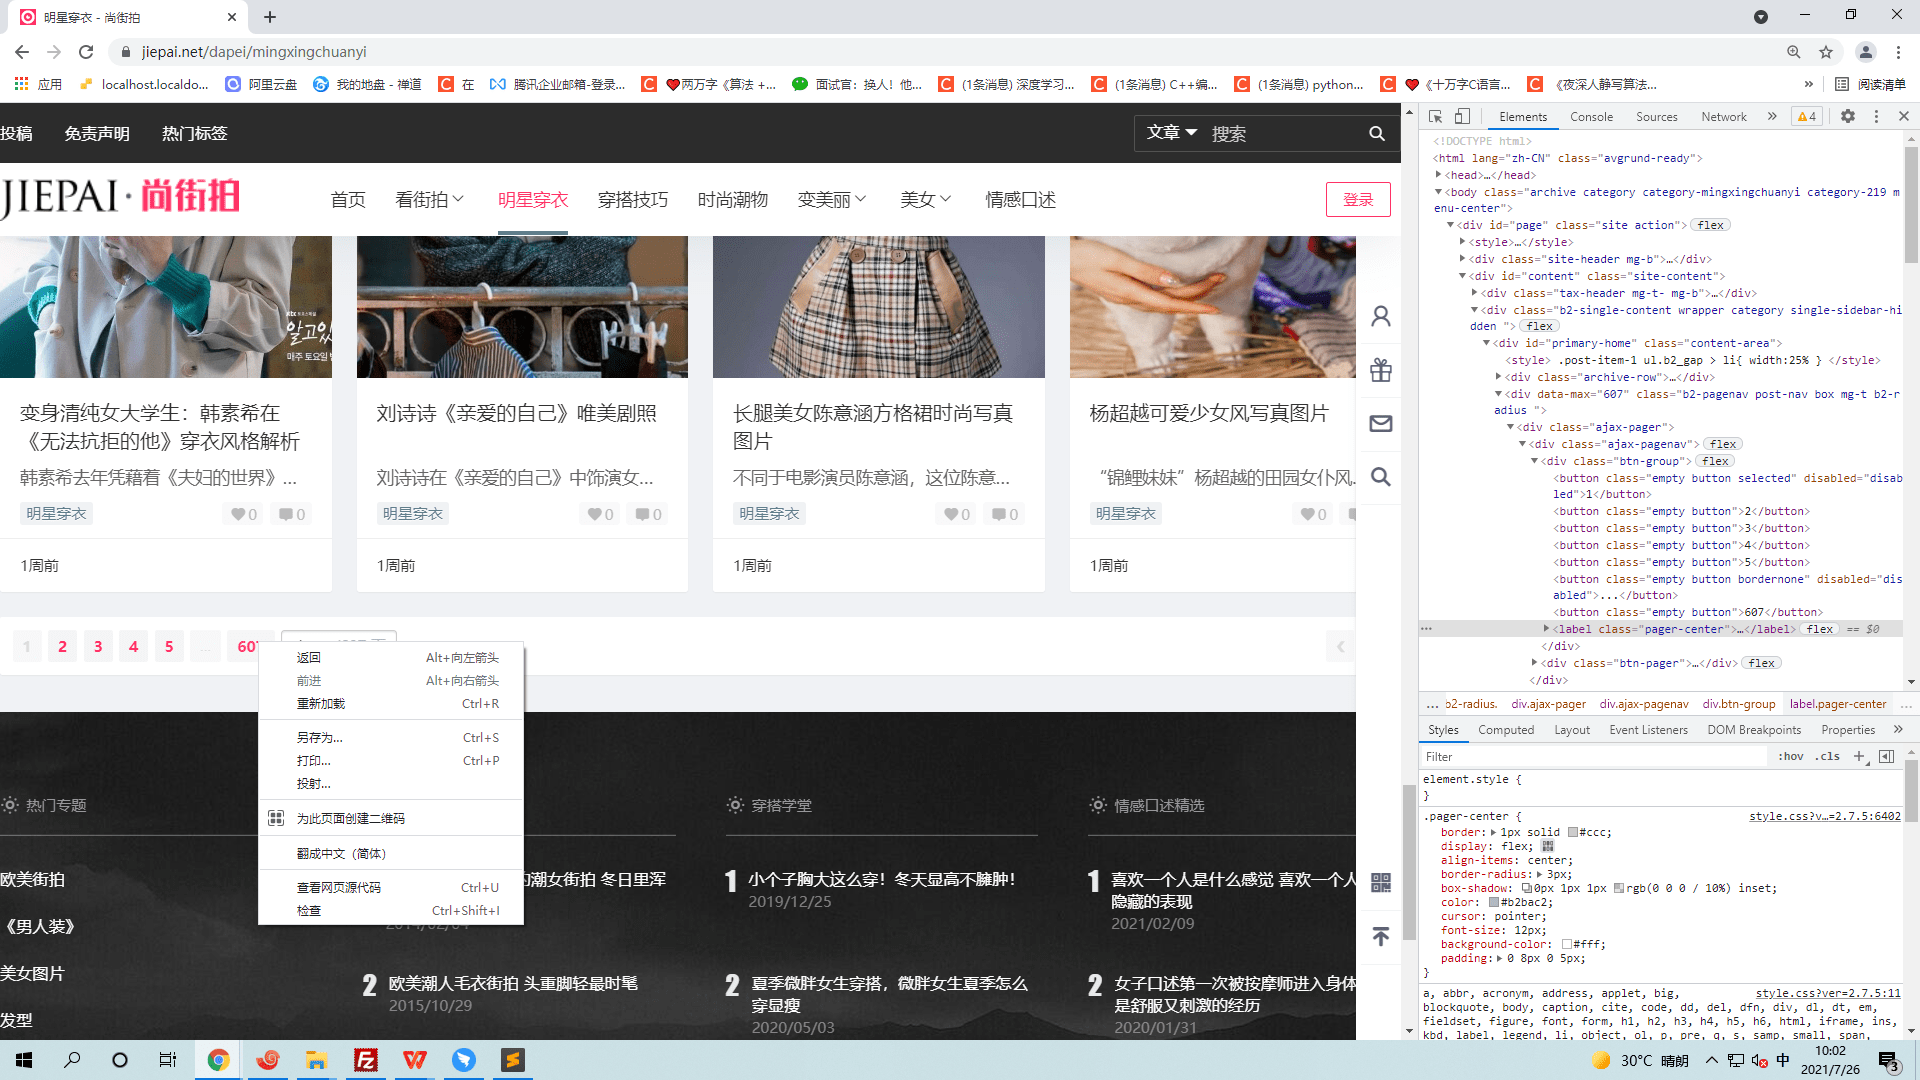Show more DevTools panels chevron

pos(1772,117)
